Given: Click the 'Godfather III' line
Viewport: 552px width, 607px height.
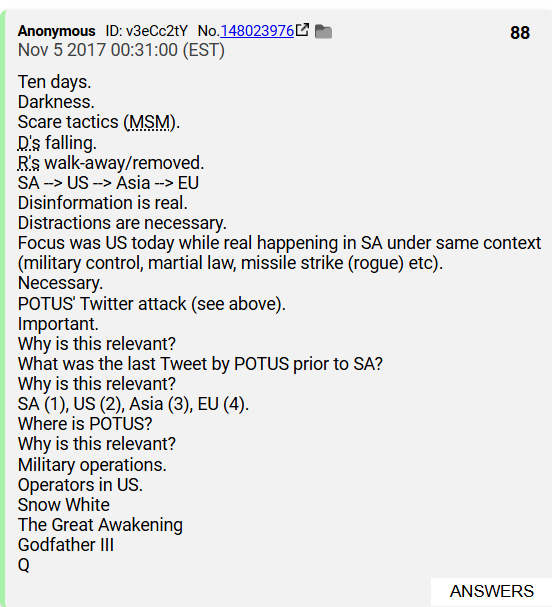Looking at the screenshot, I should (66, 545).
